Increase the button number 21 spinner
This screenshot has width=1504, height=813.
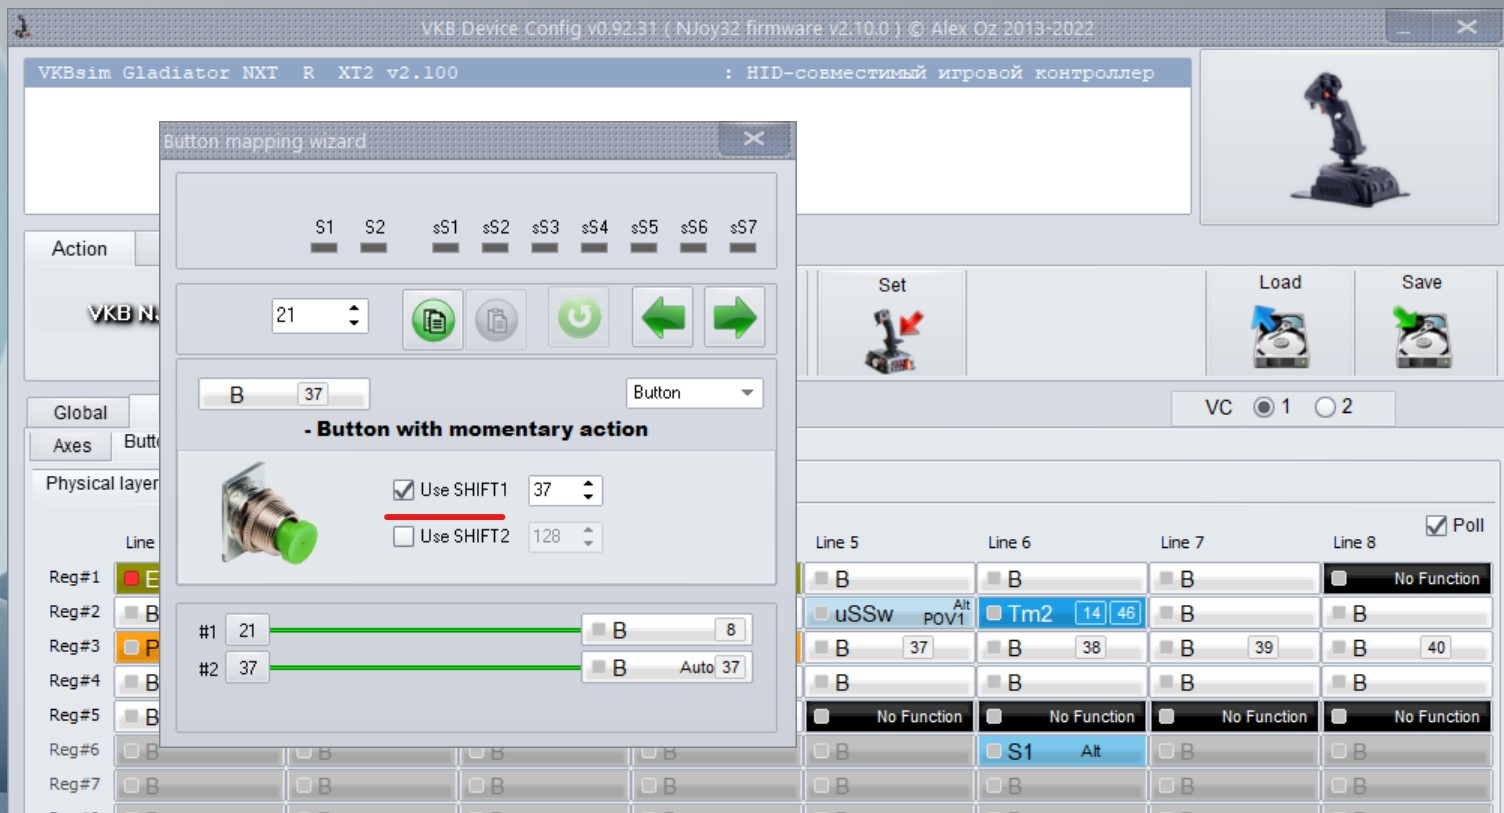(x=354, y=309)
